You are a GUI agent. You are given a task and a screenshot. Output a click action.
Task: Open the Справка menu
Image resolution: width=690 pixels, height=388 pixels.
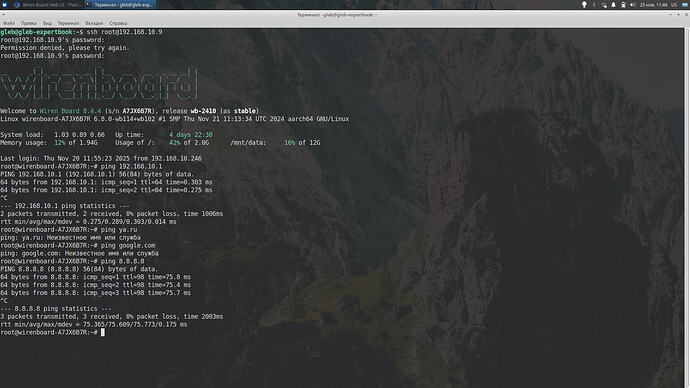(x=118, y=23)
